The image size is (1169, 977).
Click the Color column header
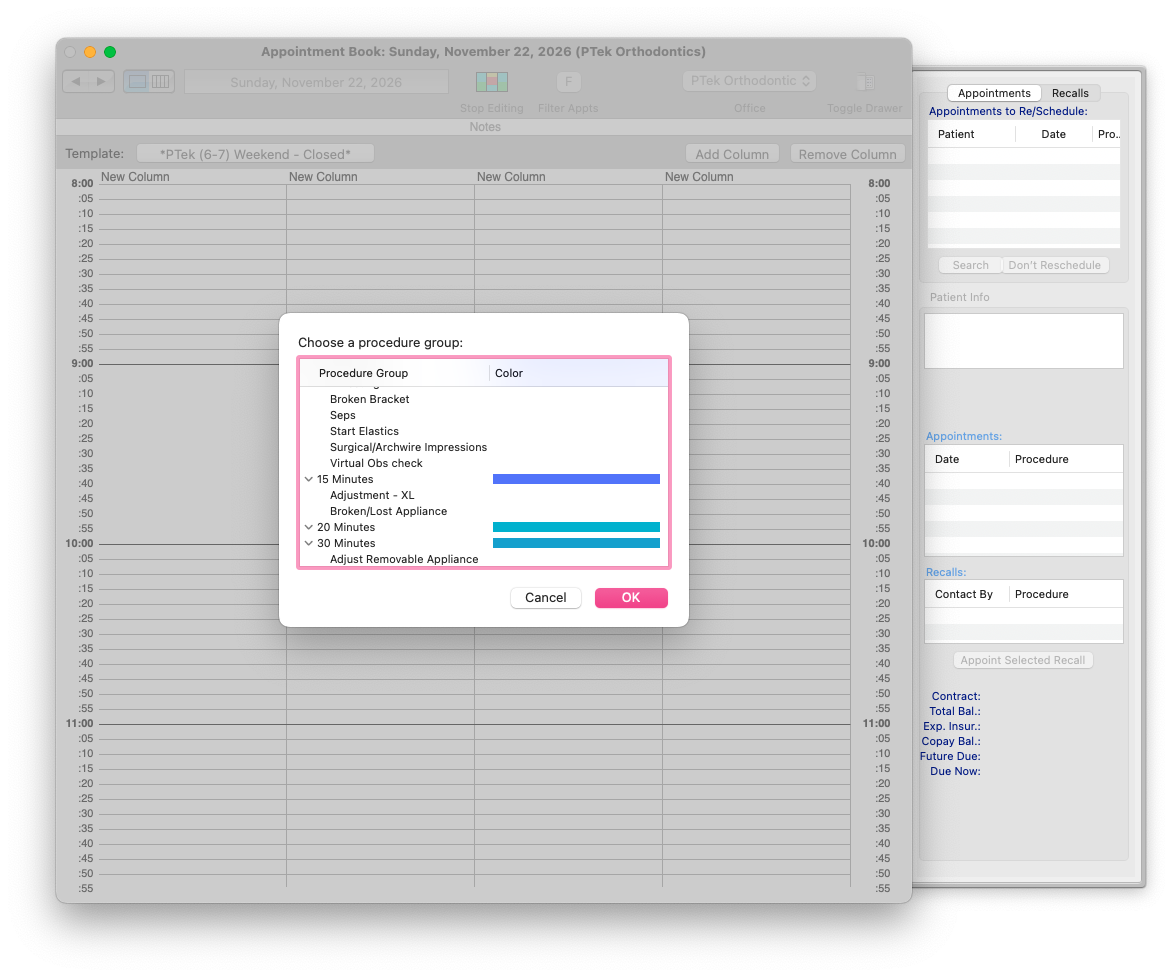click(x=579, y=373)
